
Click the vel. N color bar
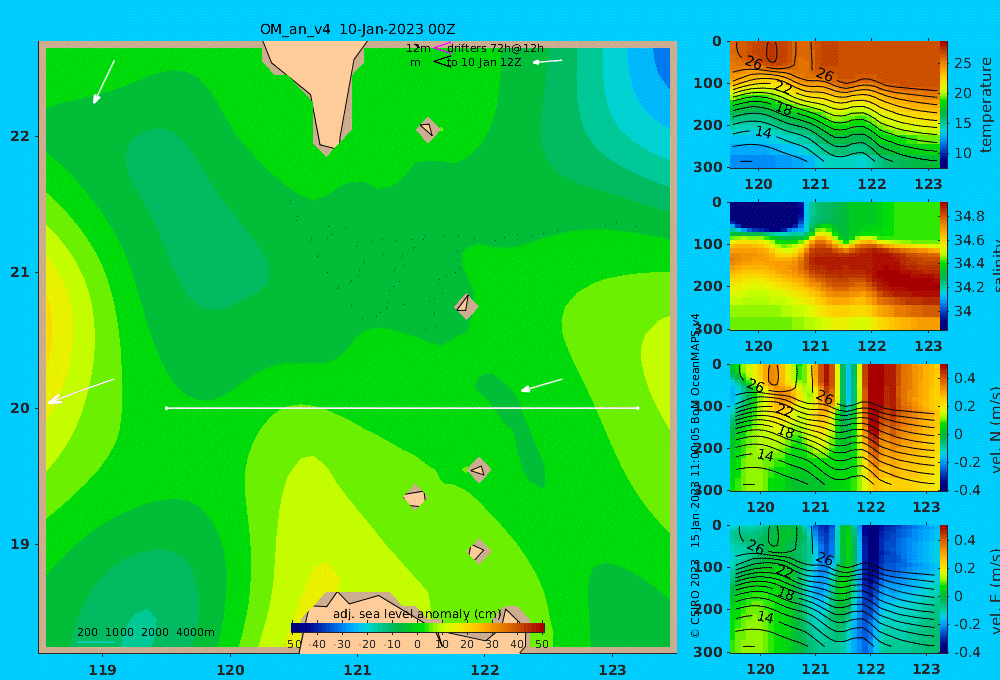click(x=944, y=427)
